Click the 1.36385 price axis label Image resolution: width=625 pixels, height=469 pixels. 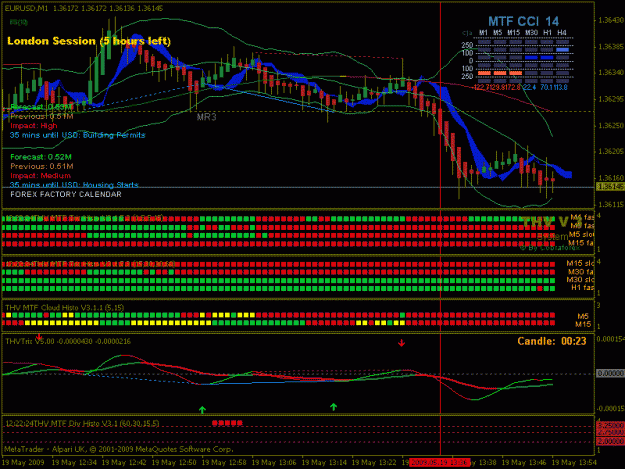click(x=611, y=47)
